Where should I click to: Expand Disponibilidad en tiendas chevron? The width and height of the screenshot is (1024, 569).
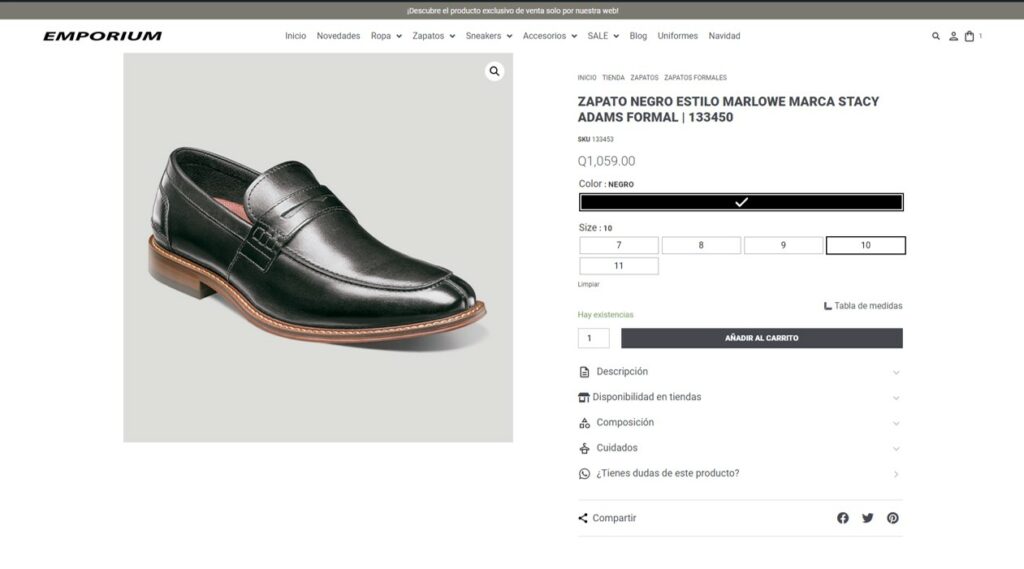coord(896,398)
